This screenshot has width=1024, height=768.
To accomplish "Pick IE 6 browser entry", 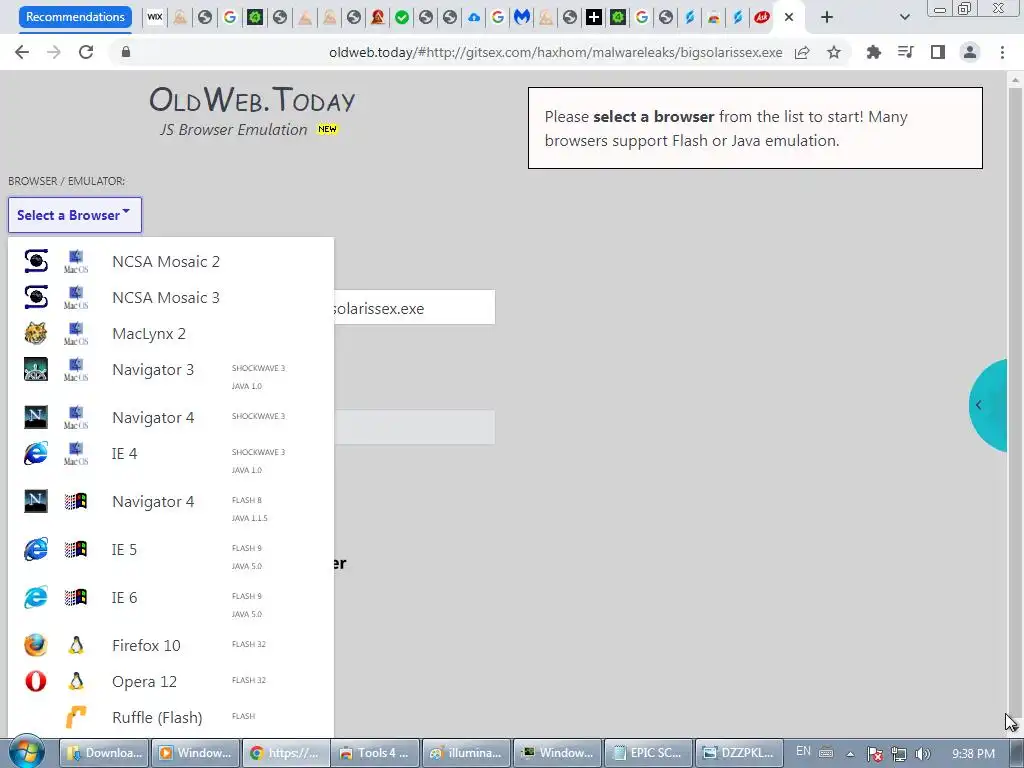I will (170, 603).
